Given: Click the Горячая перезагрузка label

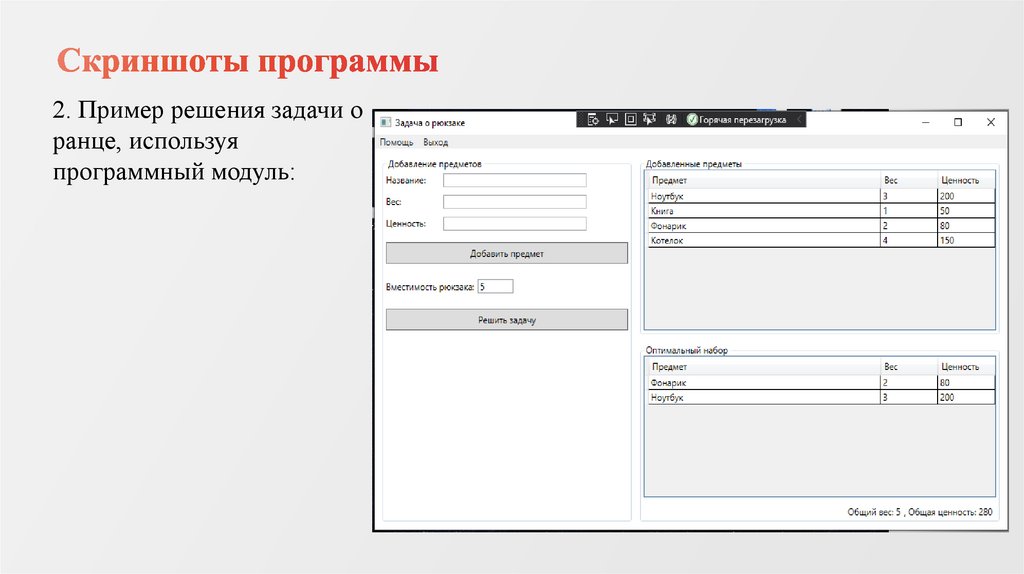Looking at the screenshot, I should [743, 120].
